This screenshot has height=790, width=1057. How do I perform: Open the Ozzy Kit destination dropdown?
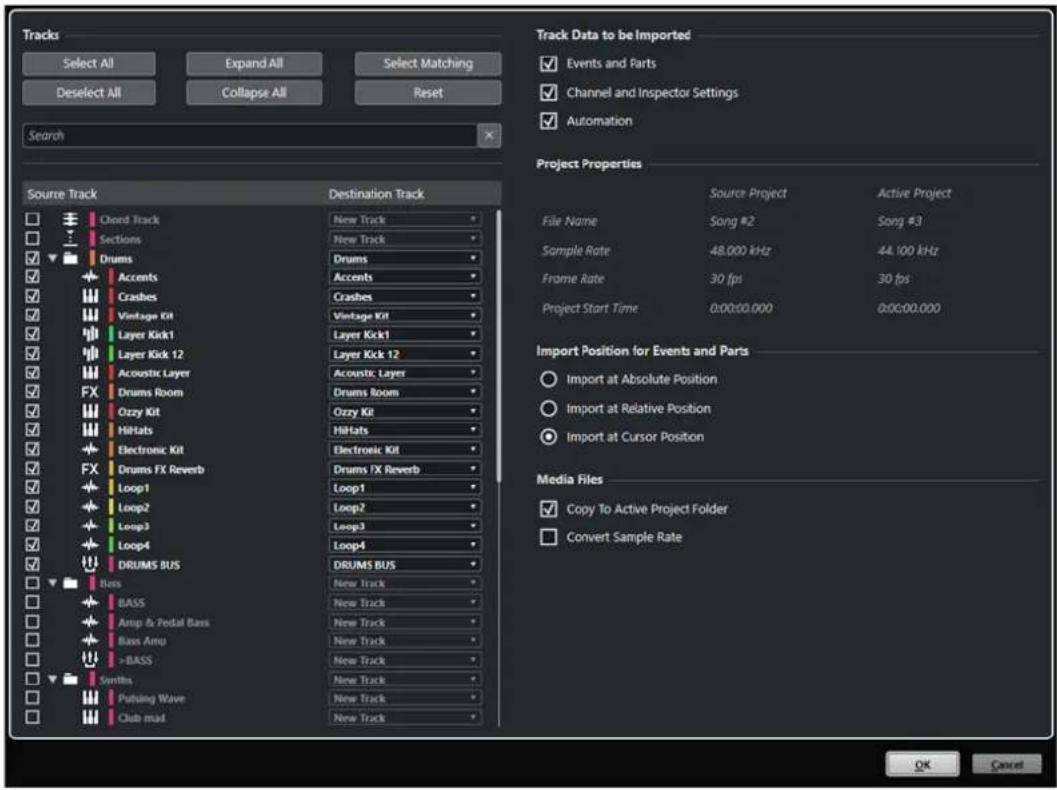point(404,411)
